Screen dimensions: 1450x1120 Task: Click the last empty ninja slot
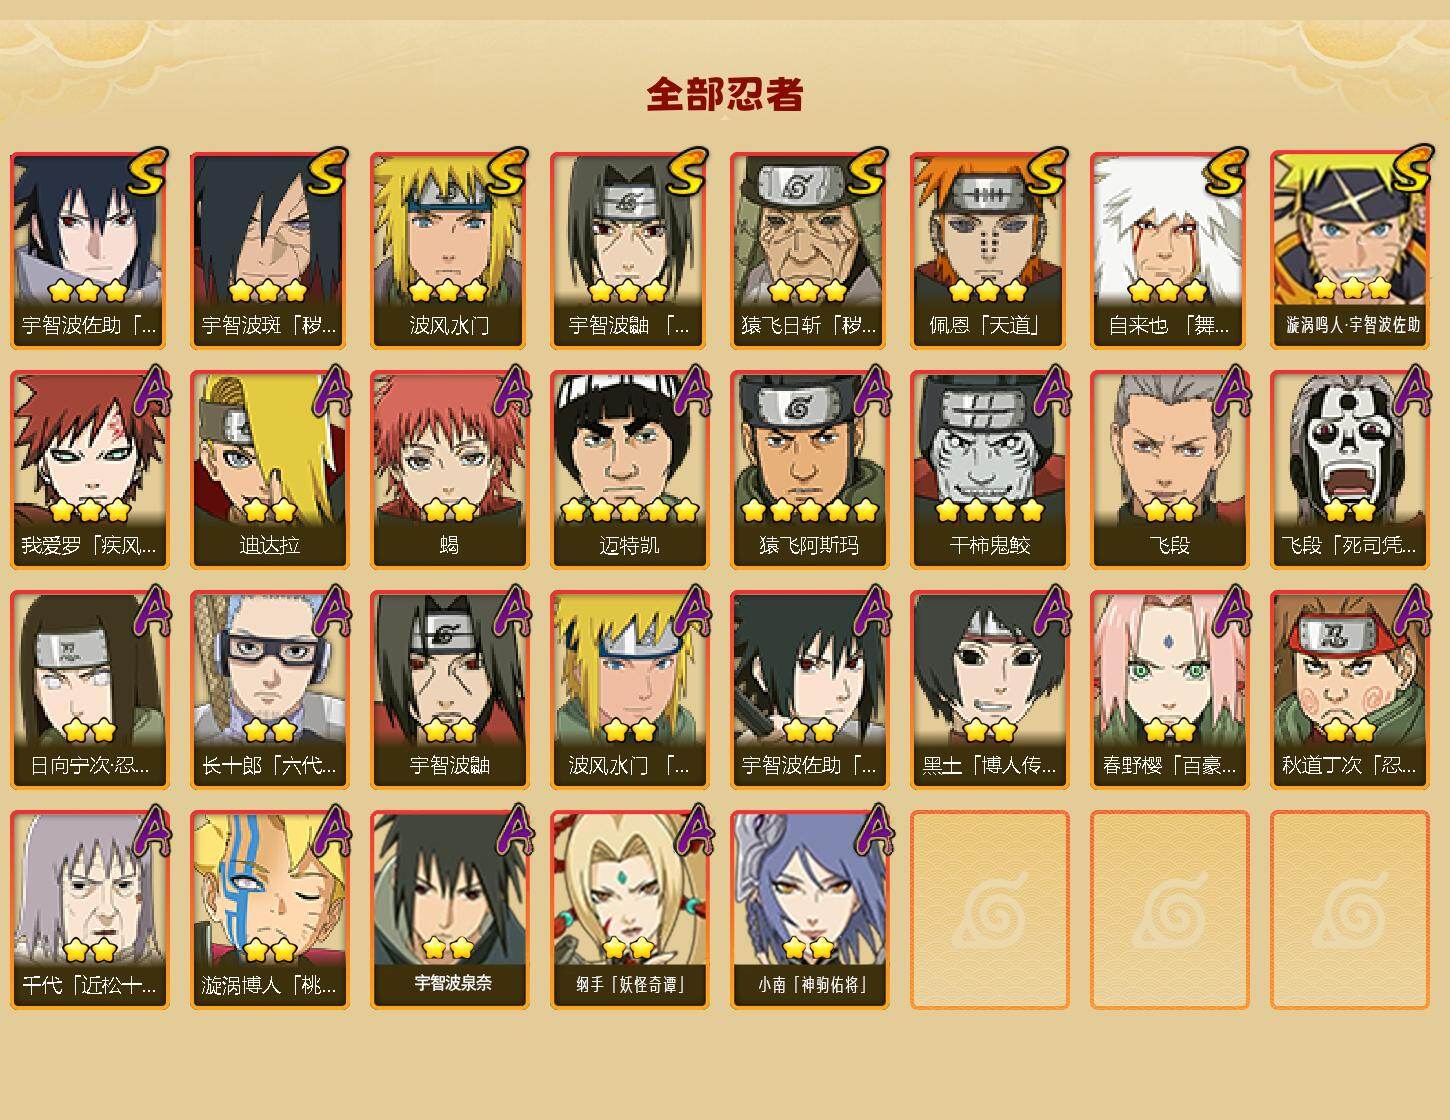tap(1349, 910)
